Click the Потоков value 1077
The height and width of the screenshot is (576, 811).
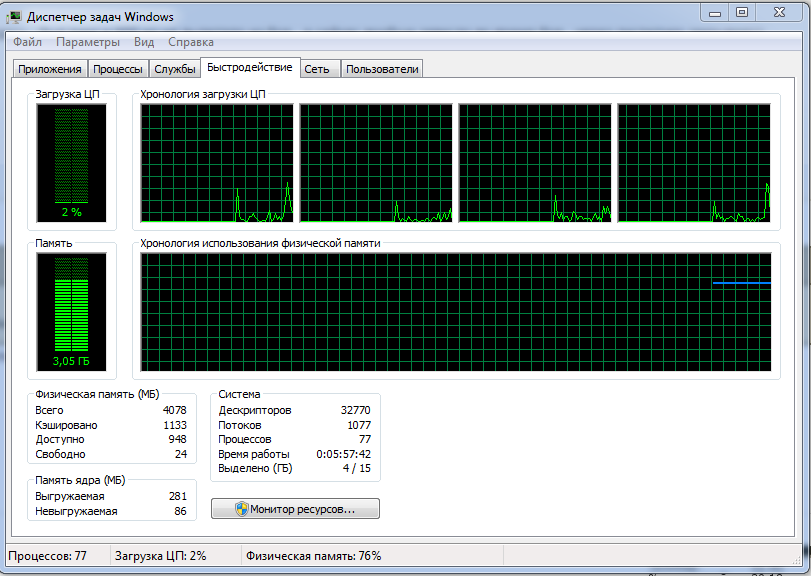click(359, 425)
